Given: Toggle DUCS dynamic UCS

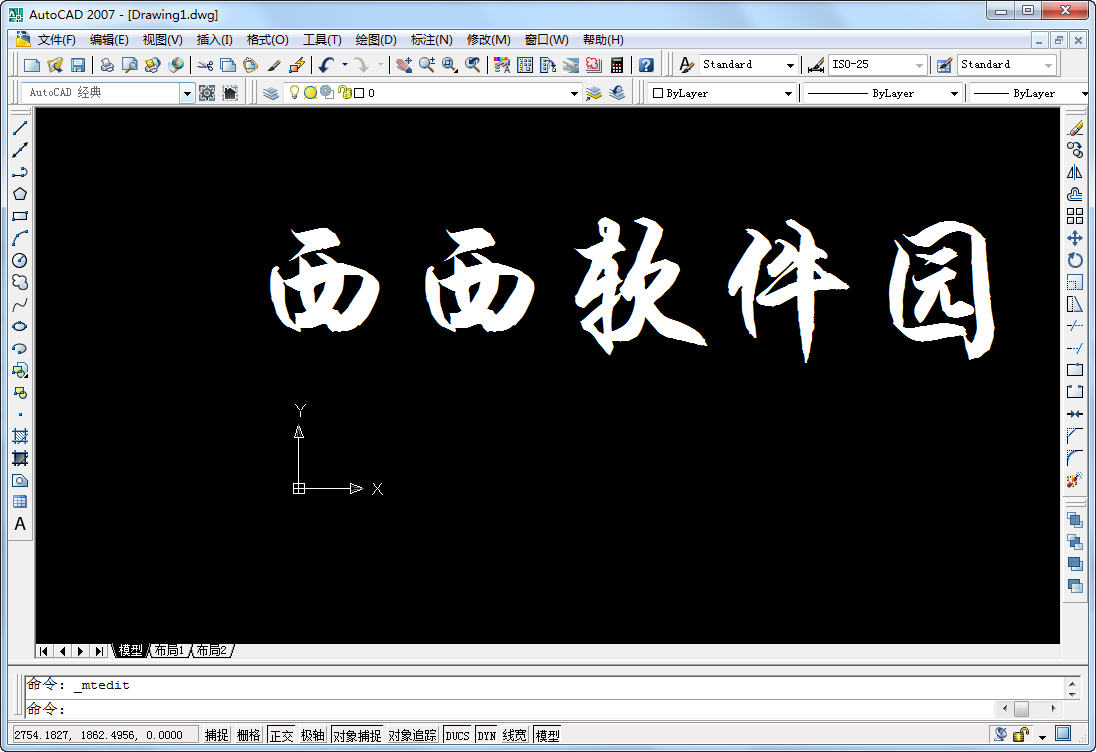Looking at the screenshot, I should [x=457, y=735].
